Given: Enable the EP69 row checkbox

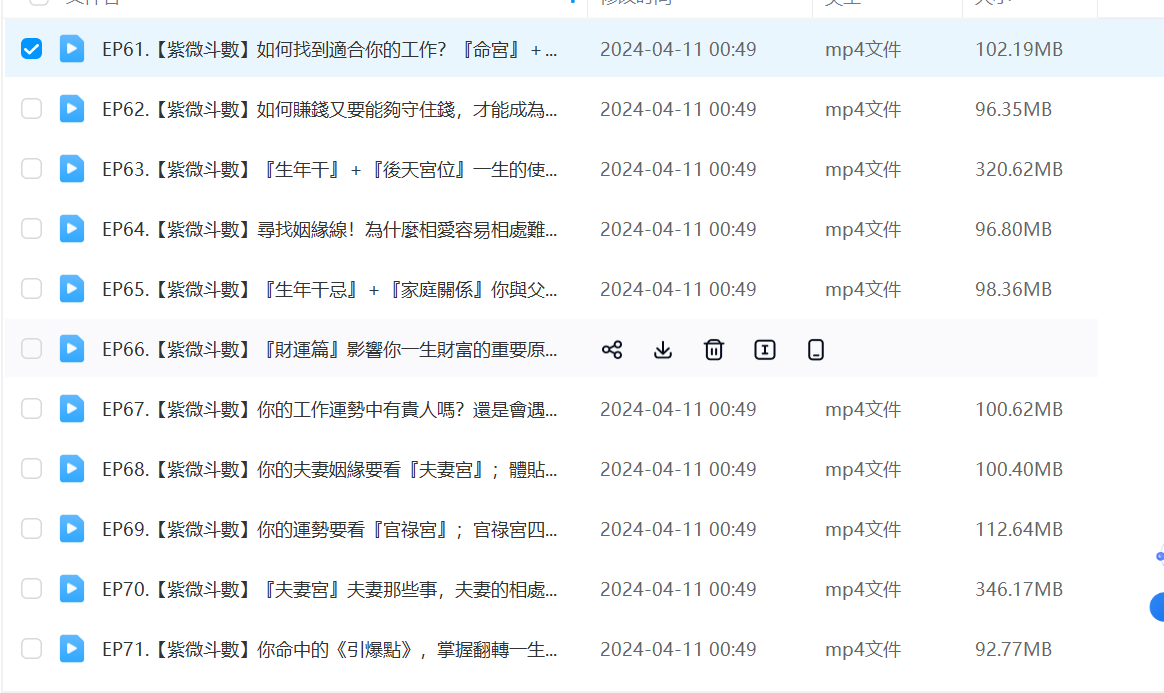Looking at the screenshot, I should coord(32,529).
